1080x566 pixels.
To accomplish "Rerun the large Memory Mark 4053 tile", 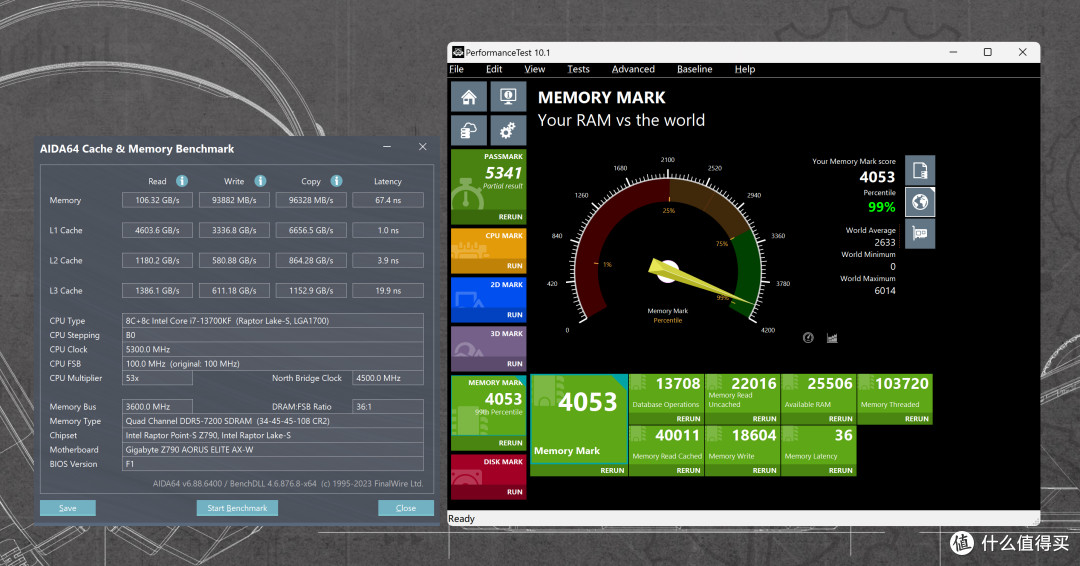I will 612,470.
